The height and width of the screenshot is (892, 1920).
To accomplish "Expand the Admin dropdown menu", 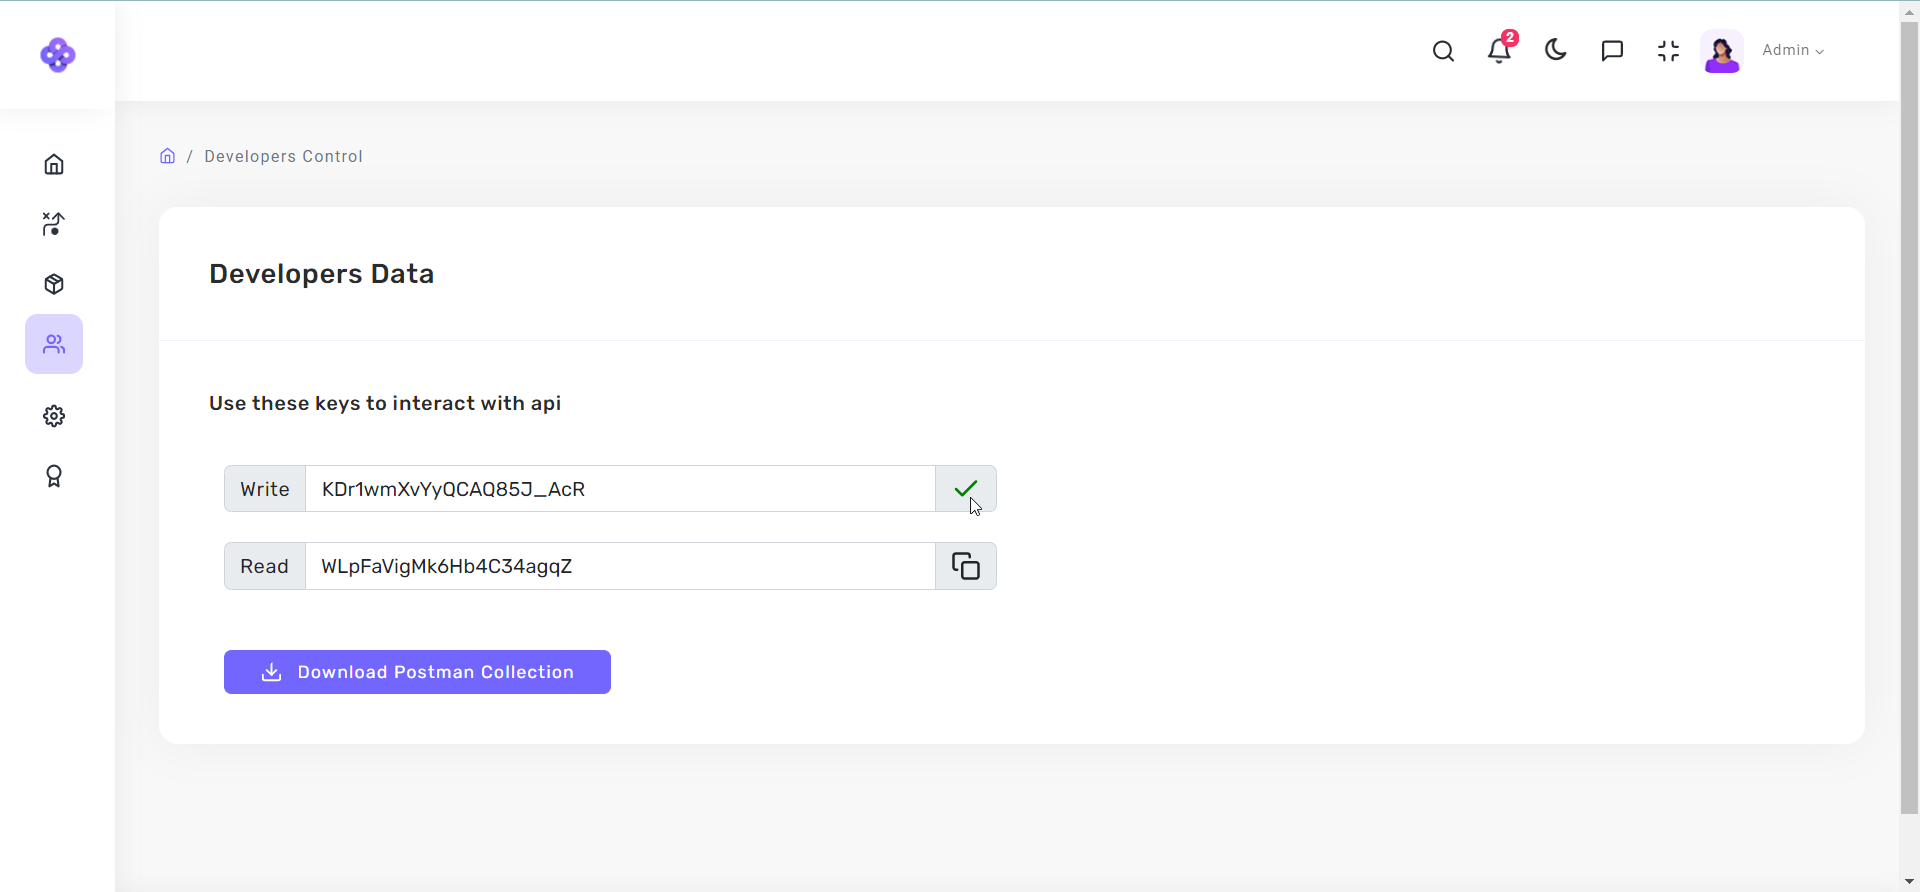I will click(1793, 51).
